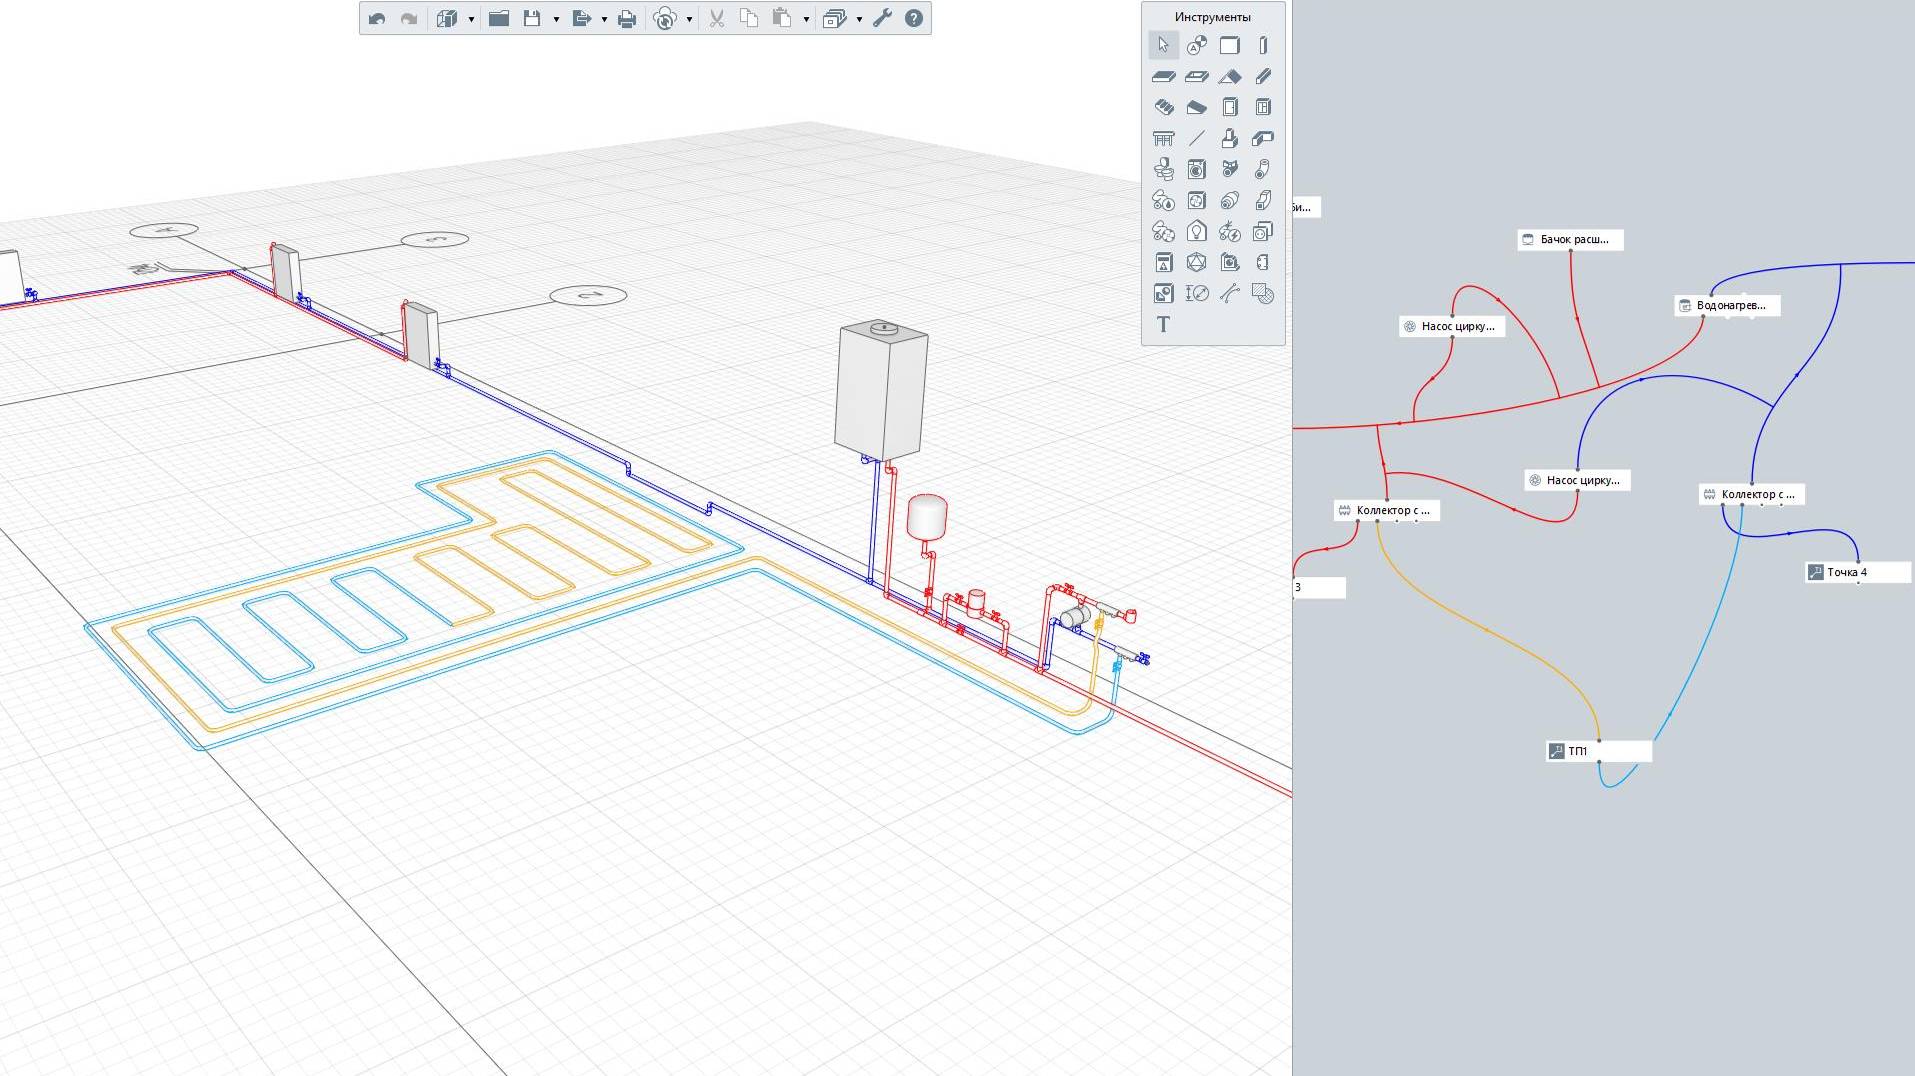Select the light bulb lighting tool

click(1196, 231)
